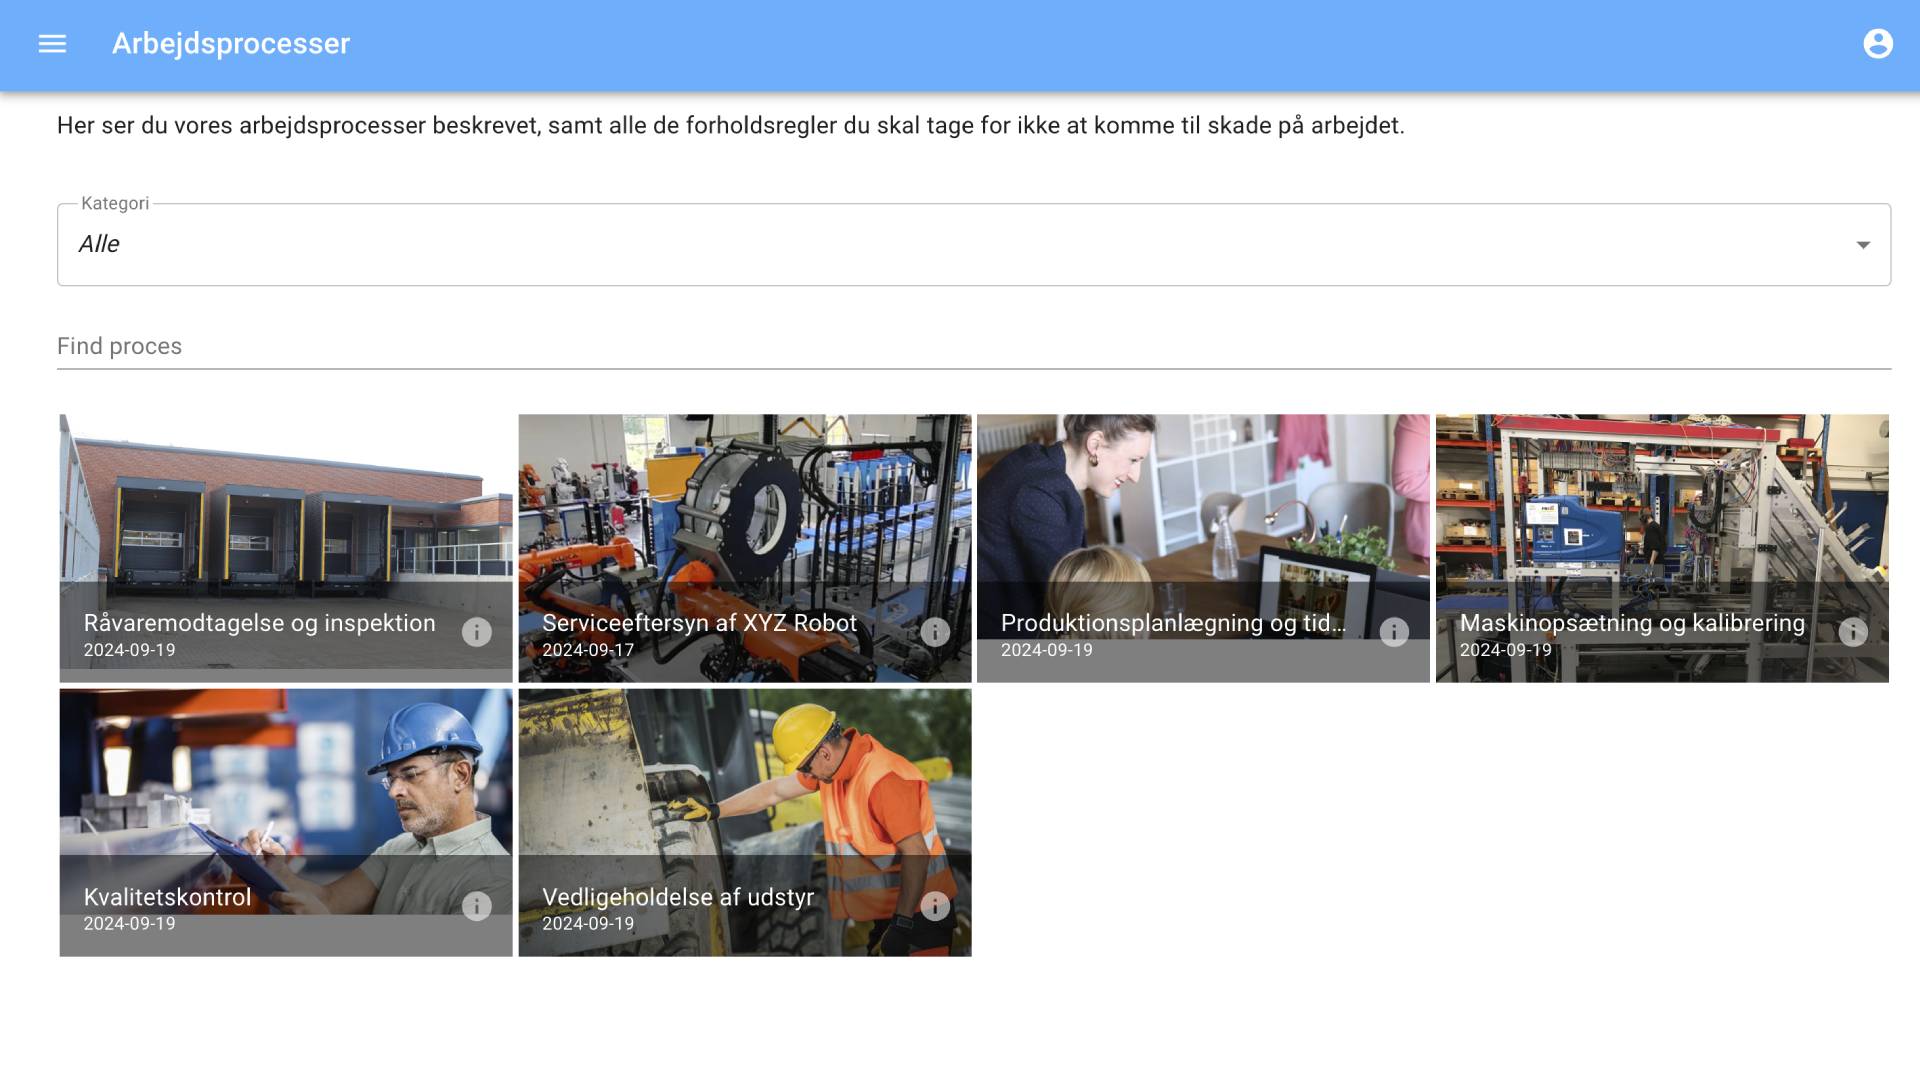
Task: Click the Produktionsplanlægning og tid… title text
Action: [x=1173, y=623]
